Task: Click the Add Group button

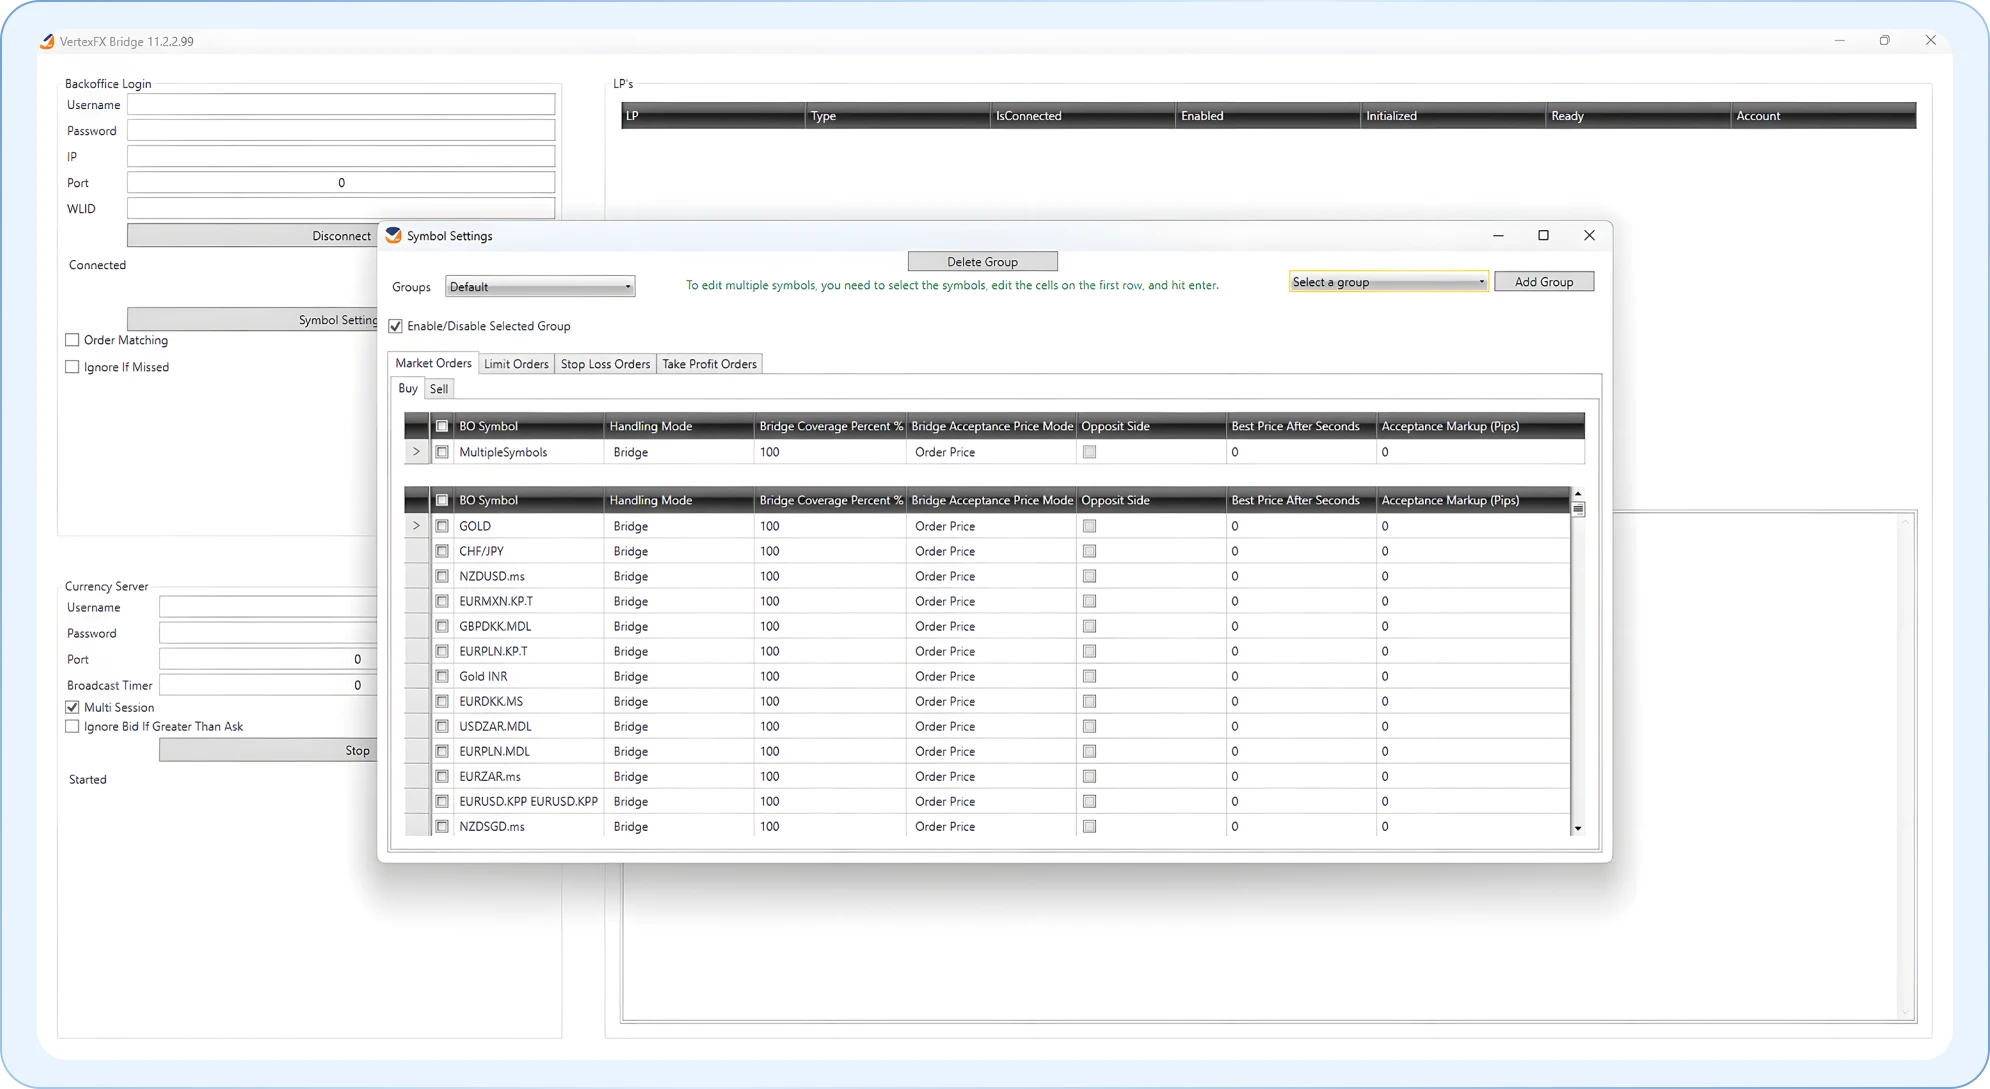Action: point(1544,281)
